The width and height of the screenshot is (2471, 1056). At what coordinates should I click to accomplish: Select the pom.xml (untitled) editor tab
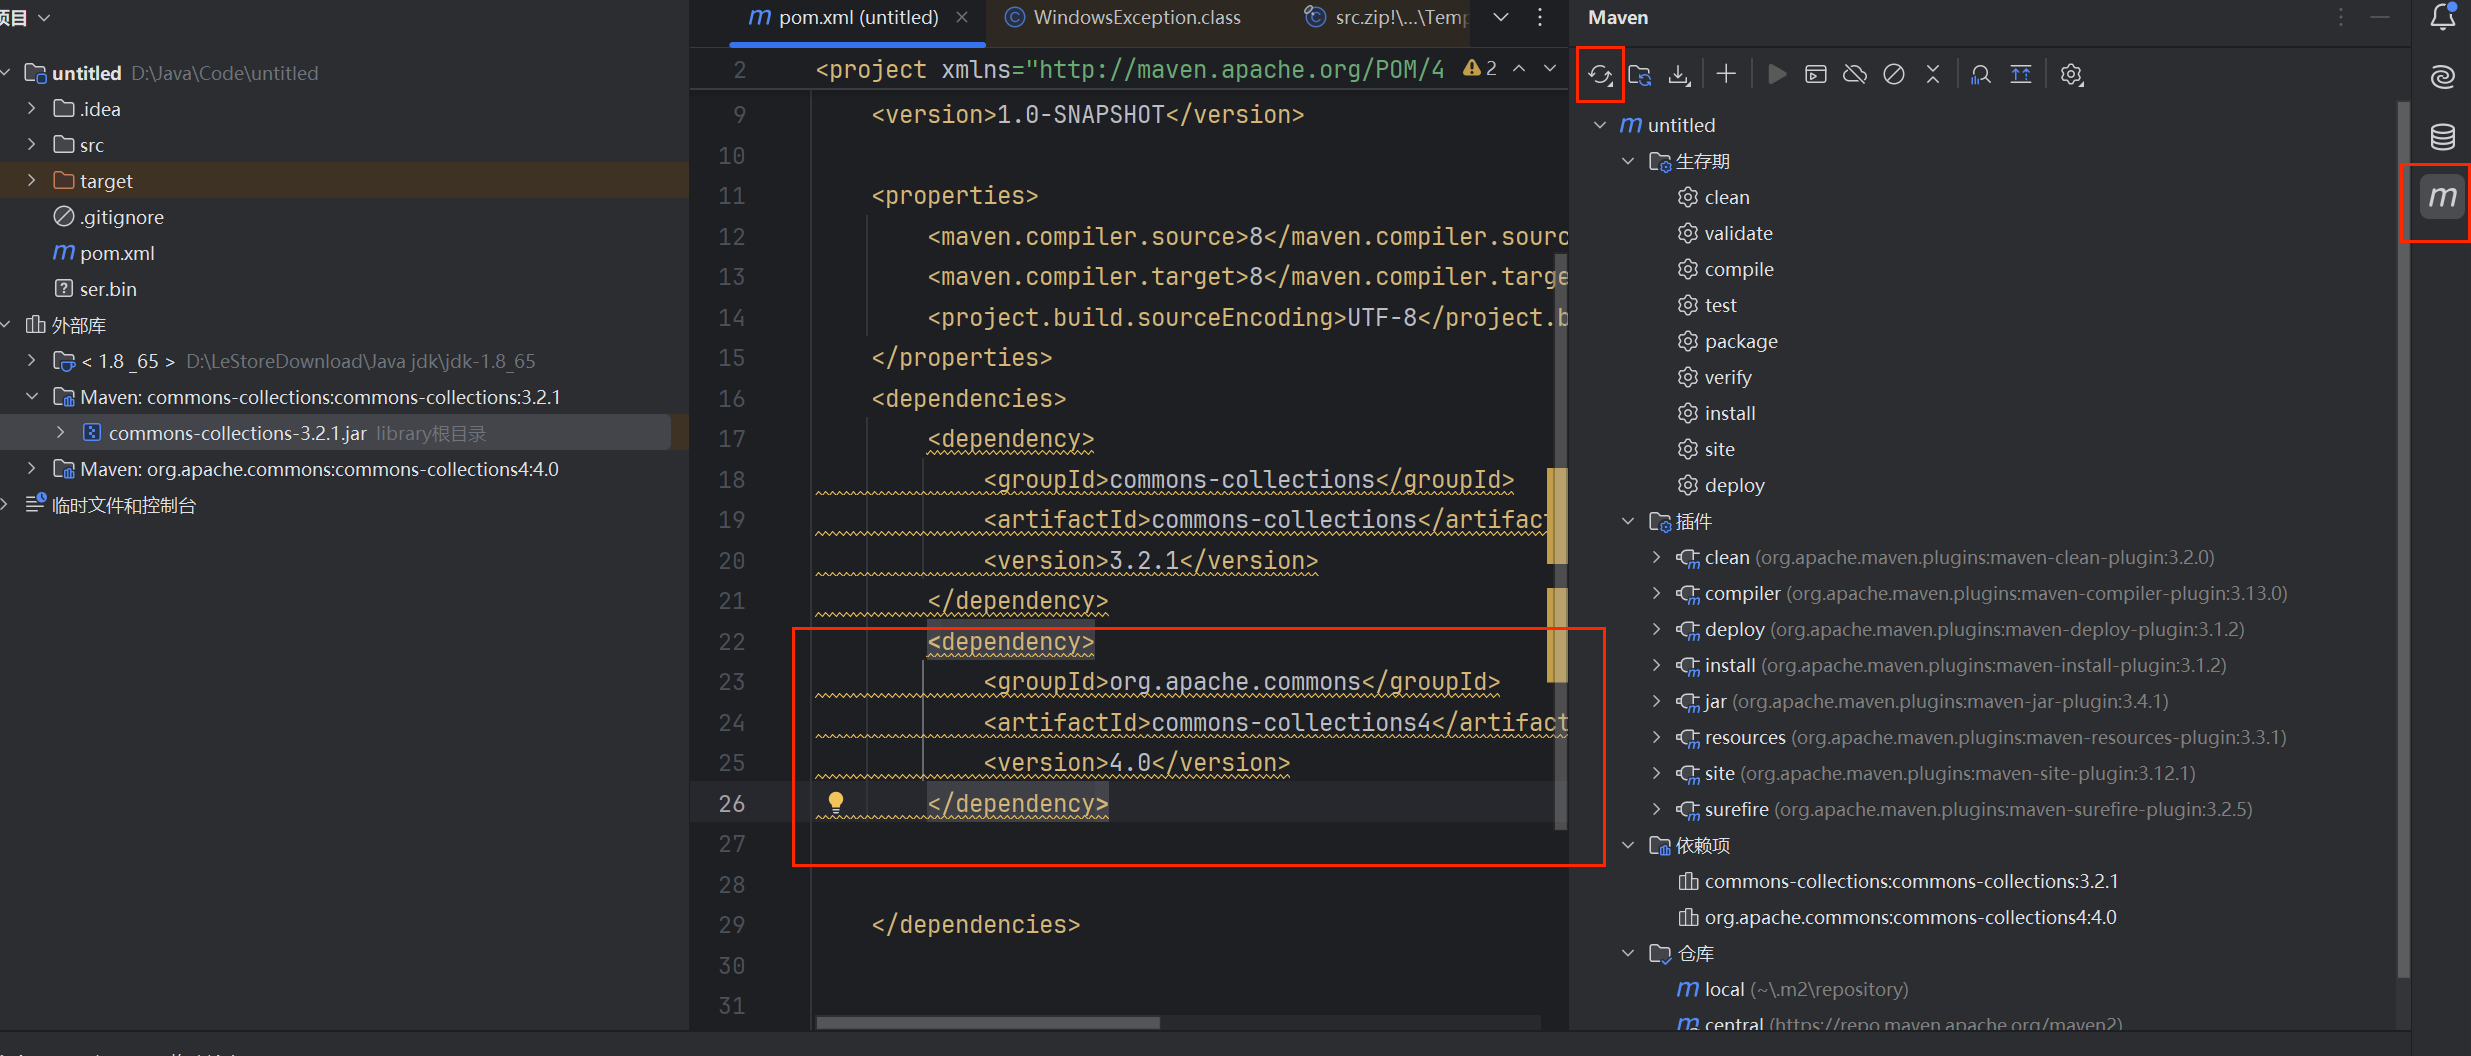(x=857, y=17)
